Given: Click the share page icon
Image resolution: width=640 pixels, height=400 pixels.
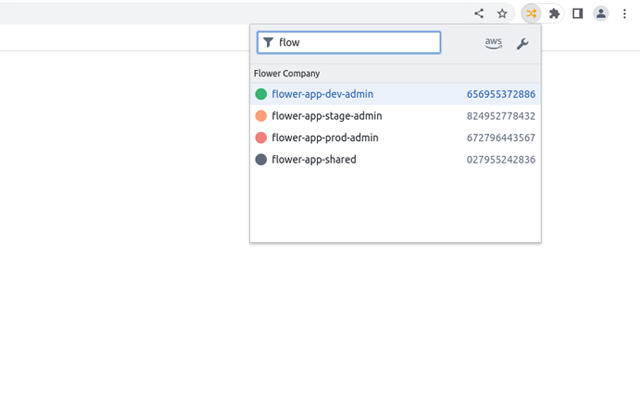Looking at the screenshot, I should [x=479, y=13].
